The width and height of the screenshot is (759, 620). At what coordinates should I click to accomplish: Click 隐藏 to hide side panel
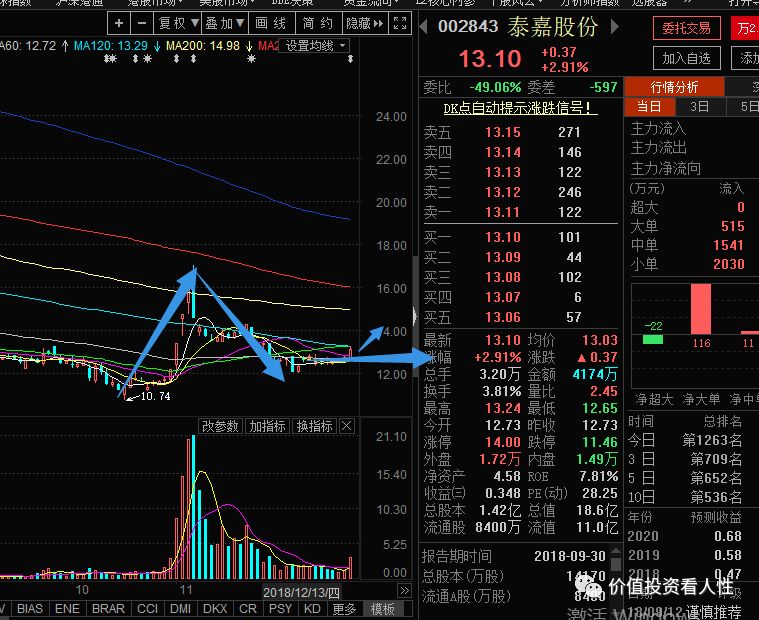(x=364, y=23)
